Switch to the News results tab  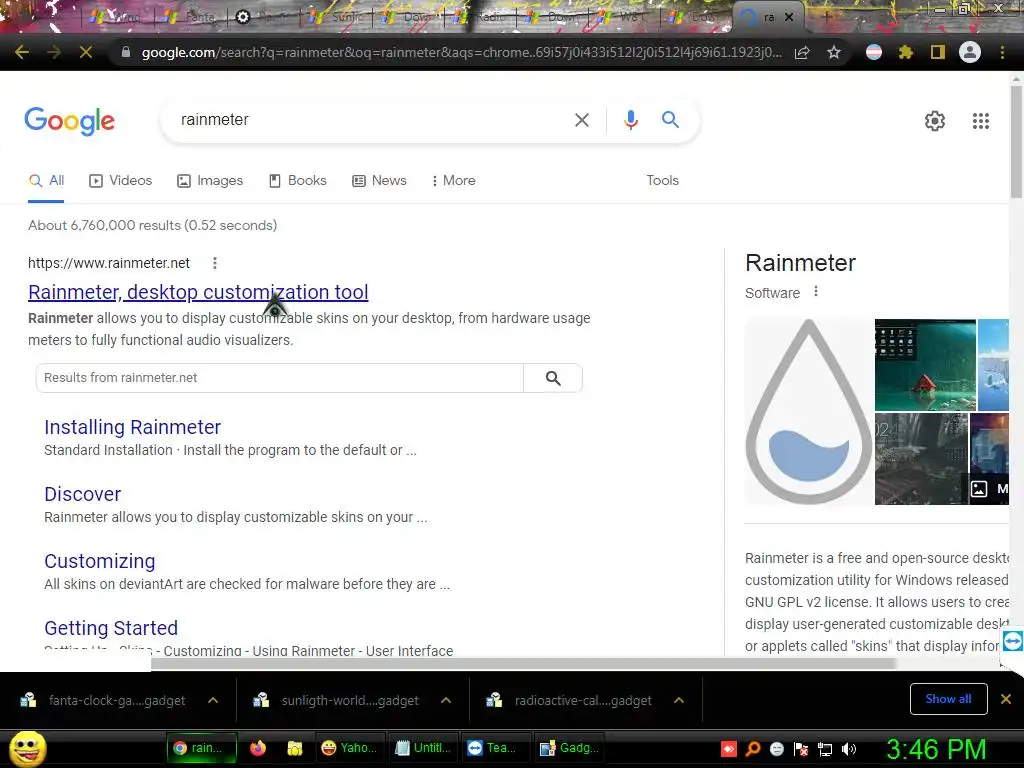pos(379,180)
